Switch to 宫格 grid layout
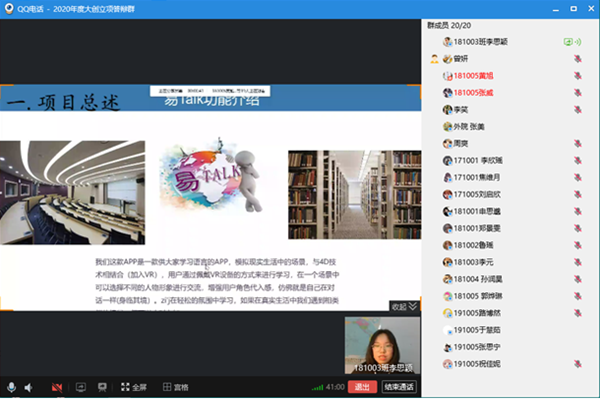Image resolution: width=600 pixels, height=399 pixels. click(x=176, y=387)
